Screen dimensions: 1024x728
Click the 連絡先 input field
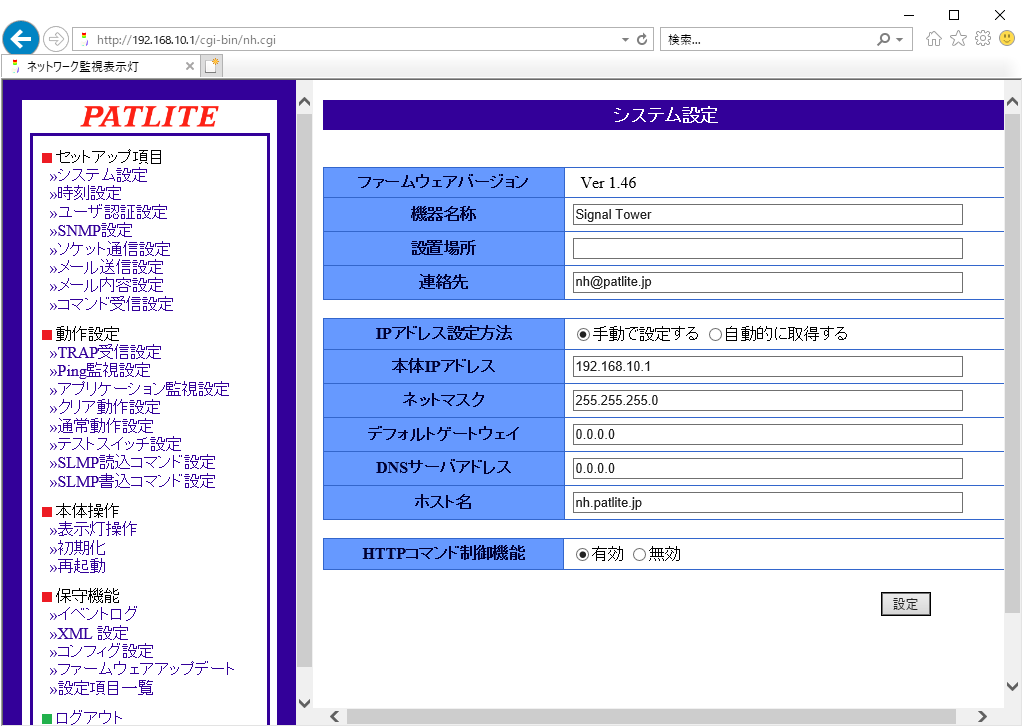click(767, 283)
